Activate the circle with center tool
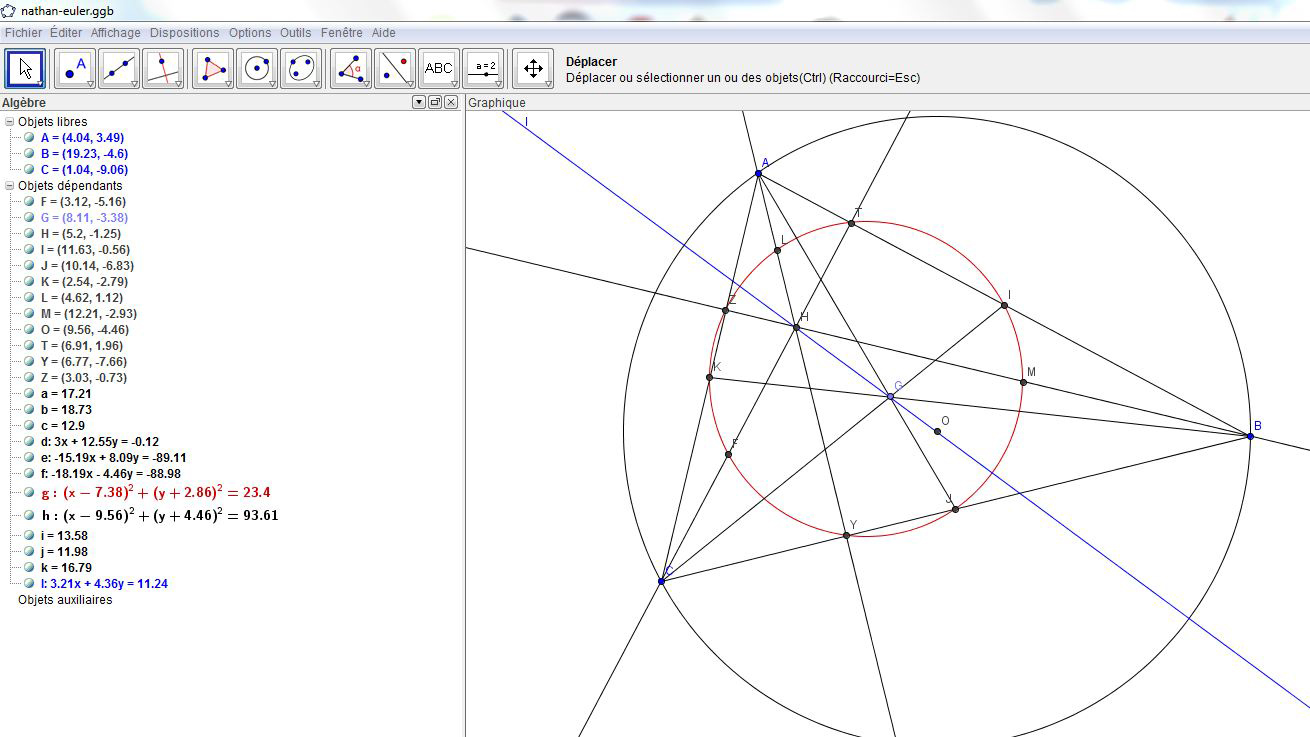This screenshot has height=737, width=1310. pos(256,68)
